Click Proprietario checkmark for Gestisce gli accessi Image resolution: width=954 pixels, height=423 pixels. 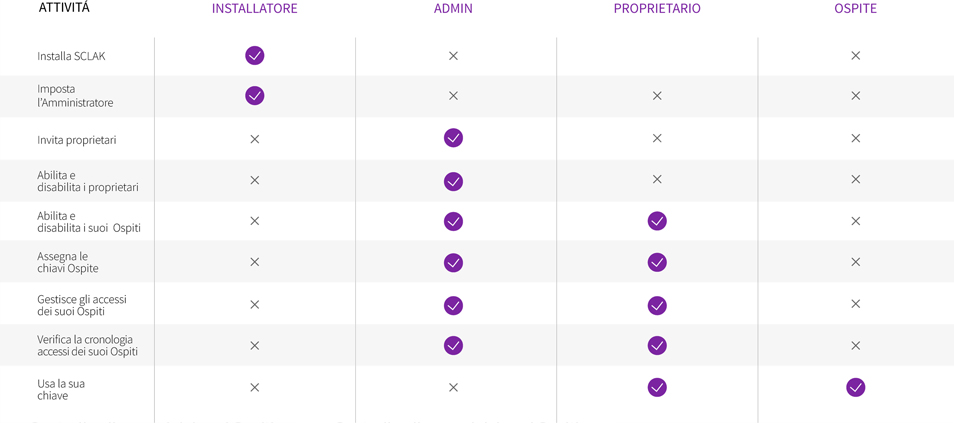click(657, 305)
